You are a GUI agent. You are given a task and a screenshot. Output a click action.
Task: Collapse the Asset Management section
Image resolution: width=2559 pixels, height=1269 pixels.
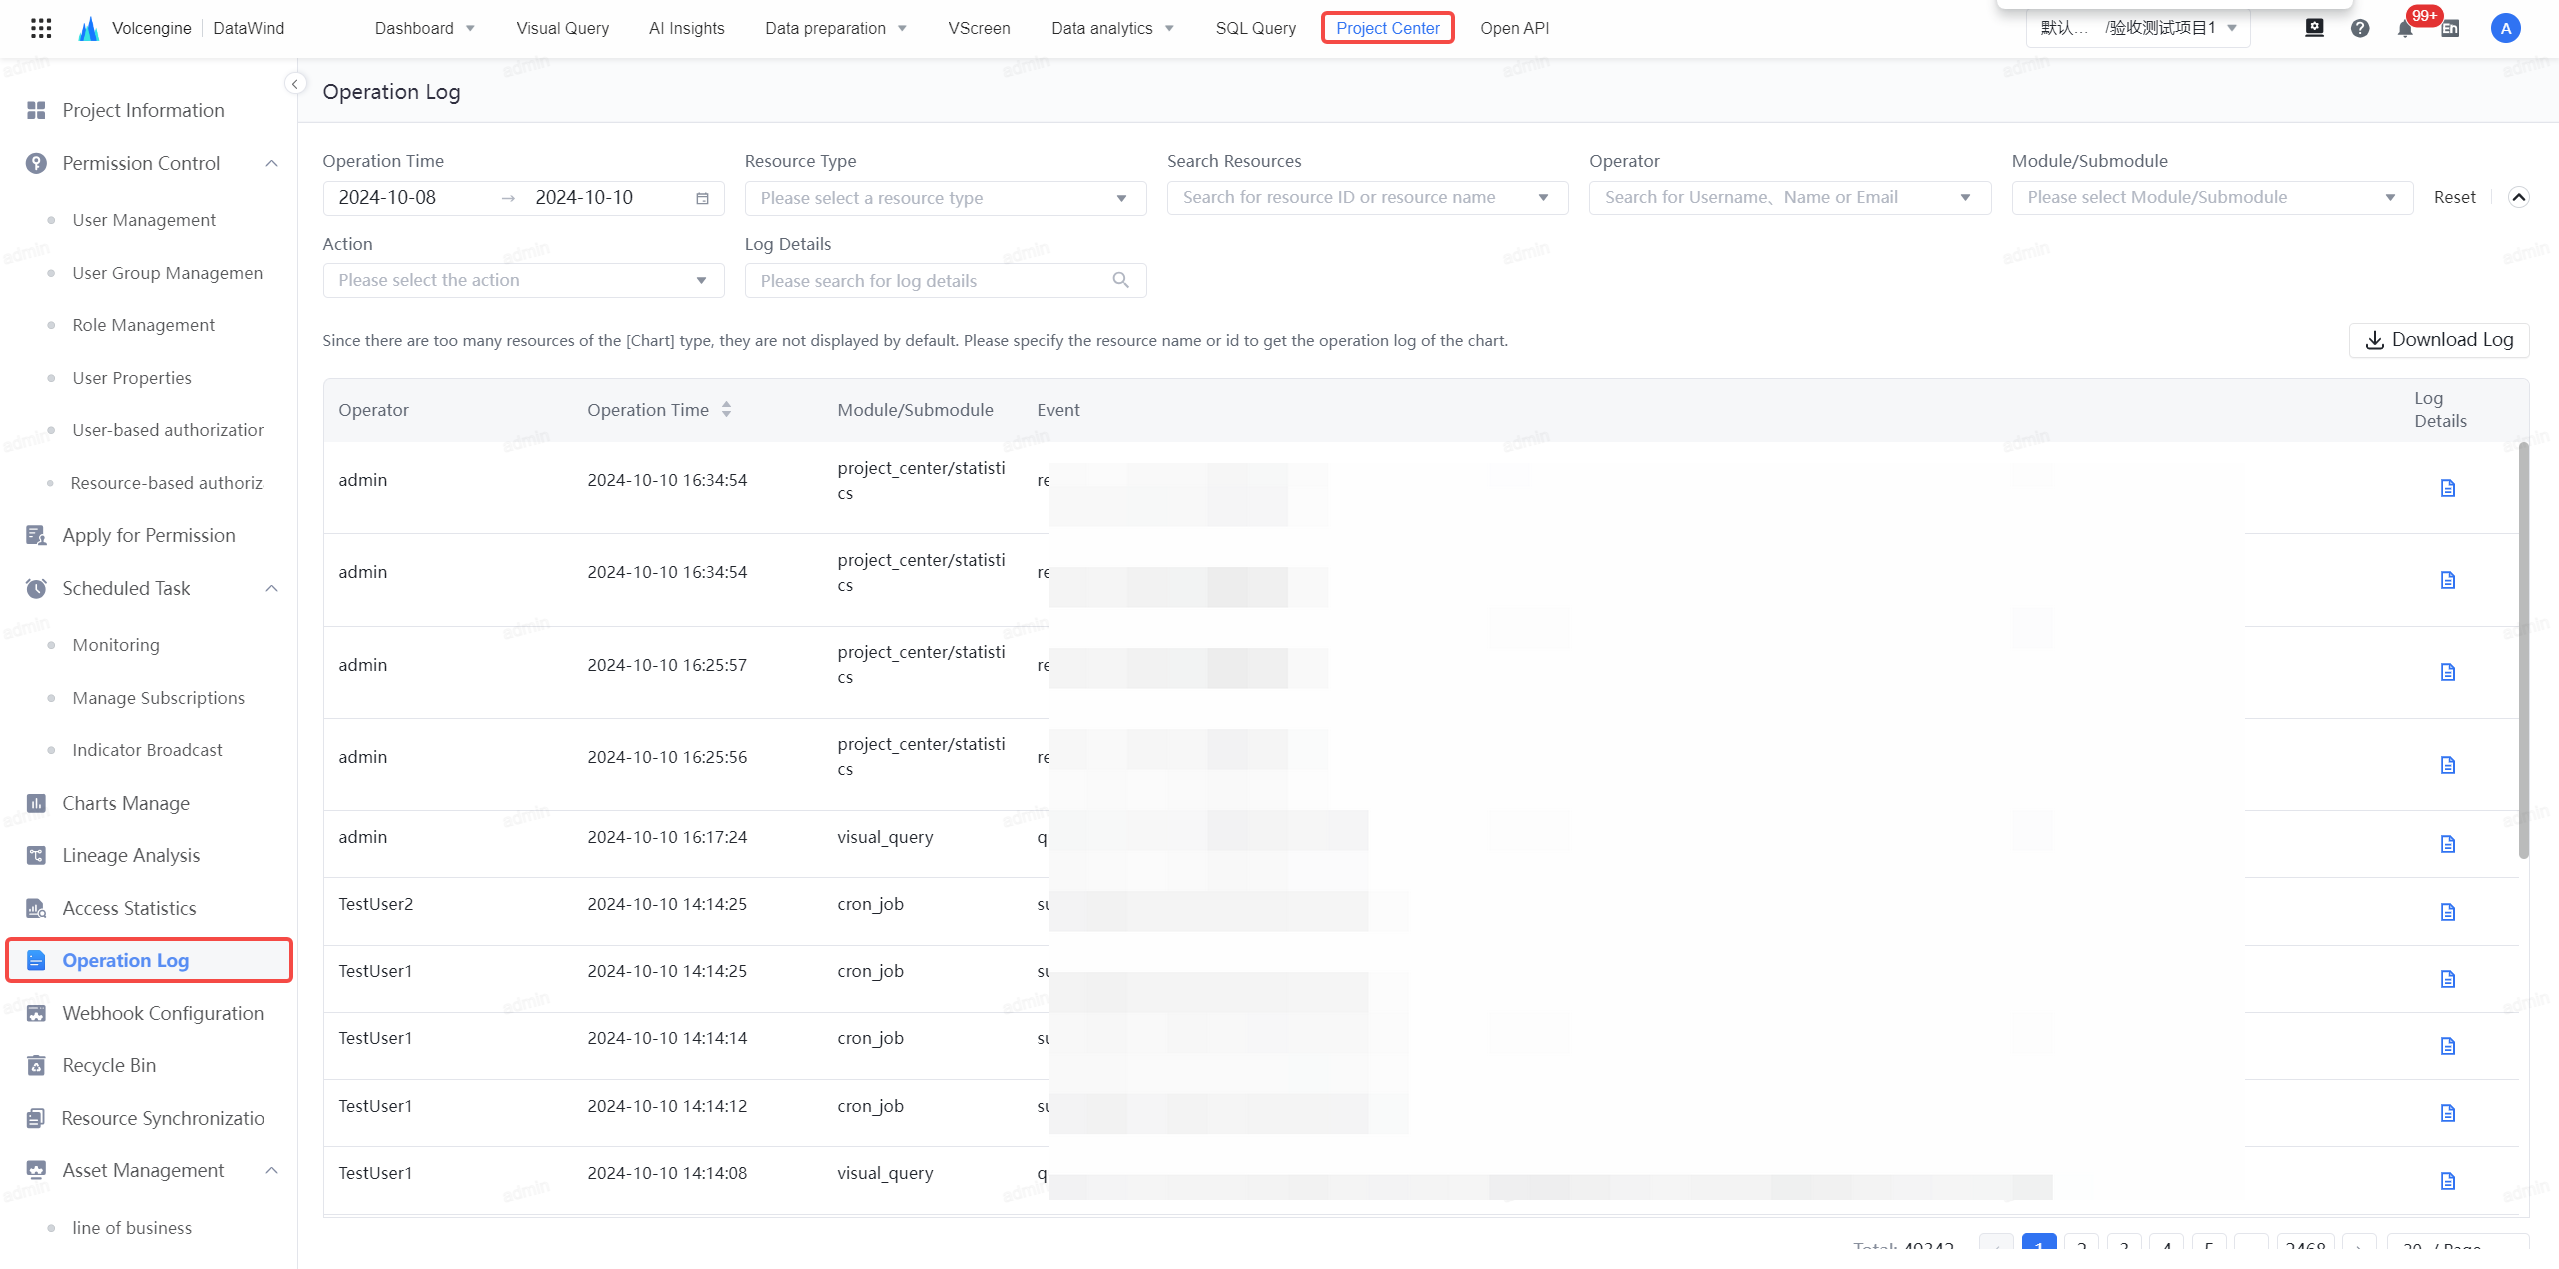pos(271,1170)
